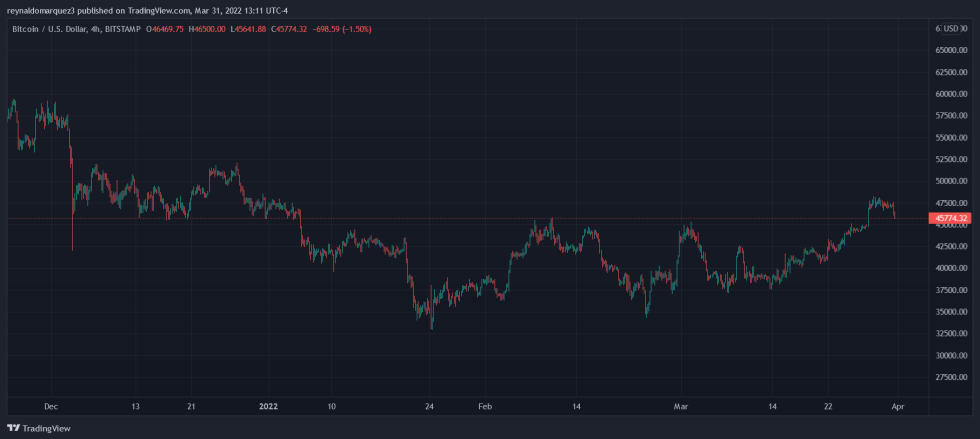Click the TradingView logo at bottom left
The width and height of the screenshot is (980, 439).
pyautogui.click(x=39, y=428)
